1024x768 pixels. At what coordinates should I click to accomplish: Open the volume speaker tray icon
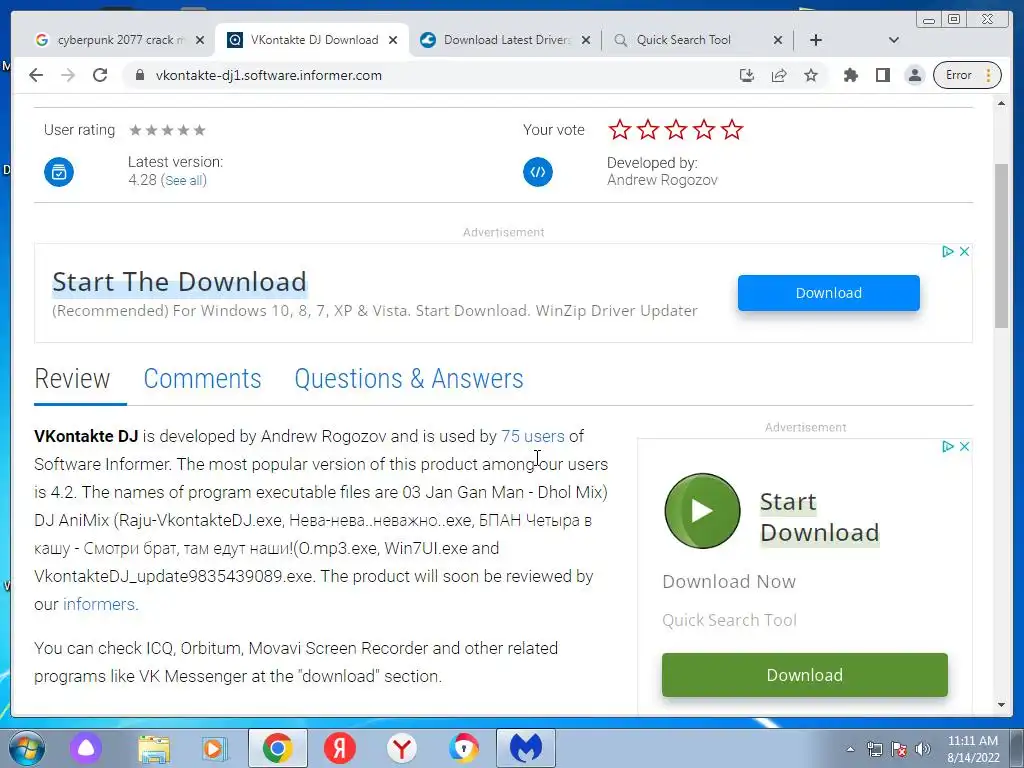[922, 749]
